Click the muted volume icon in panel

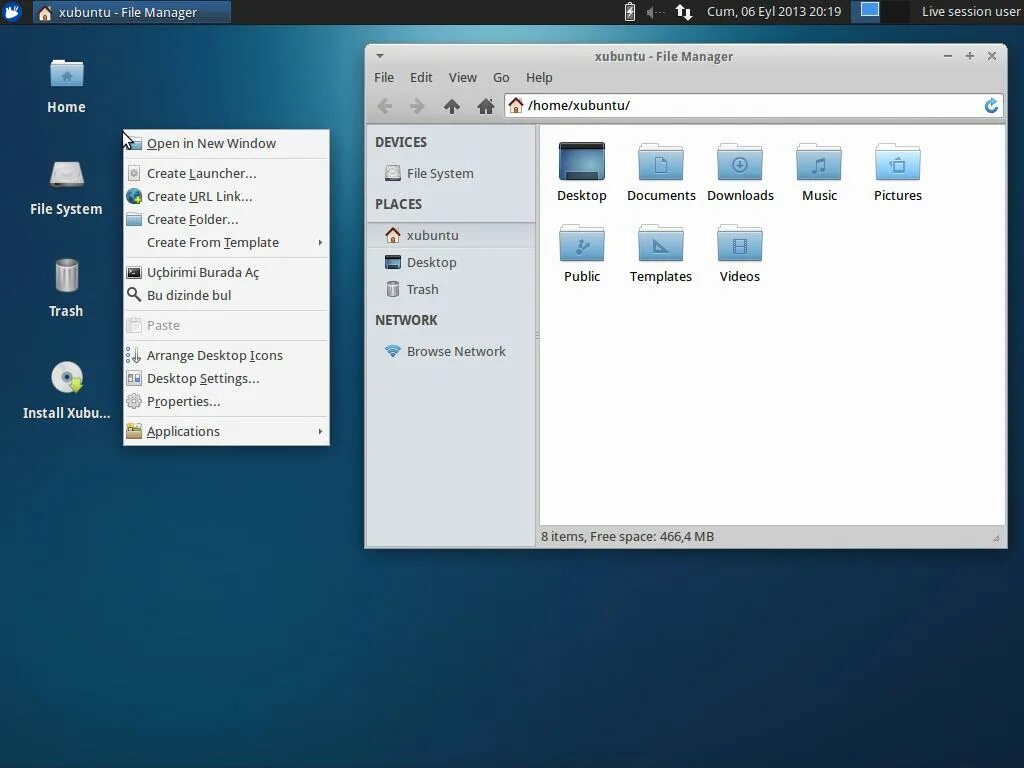coord(655,12)
